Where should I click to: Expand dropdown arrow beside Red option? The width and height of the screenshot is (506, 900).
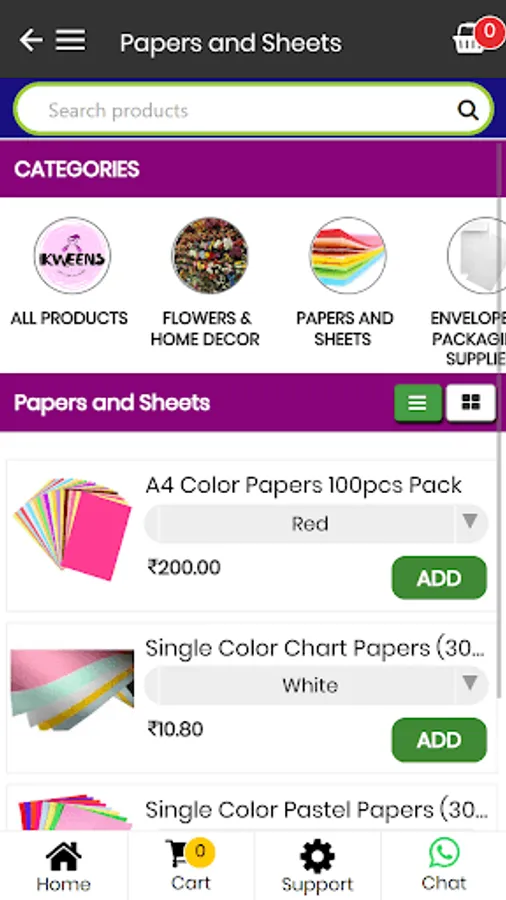470,521
